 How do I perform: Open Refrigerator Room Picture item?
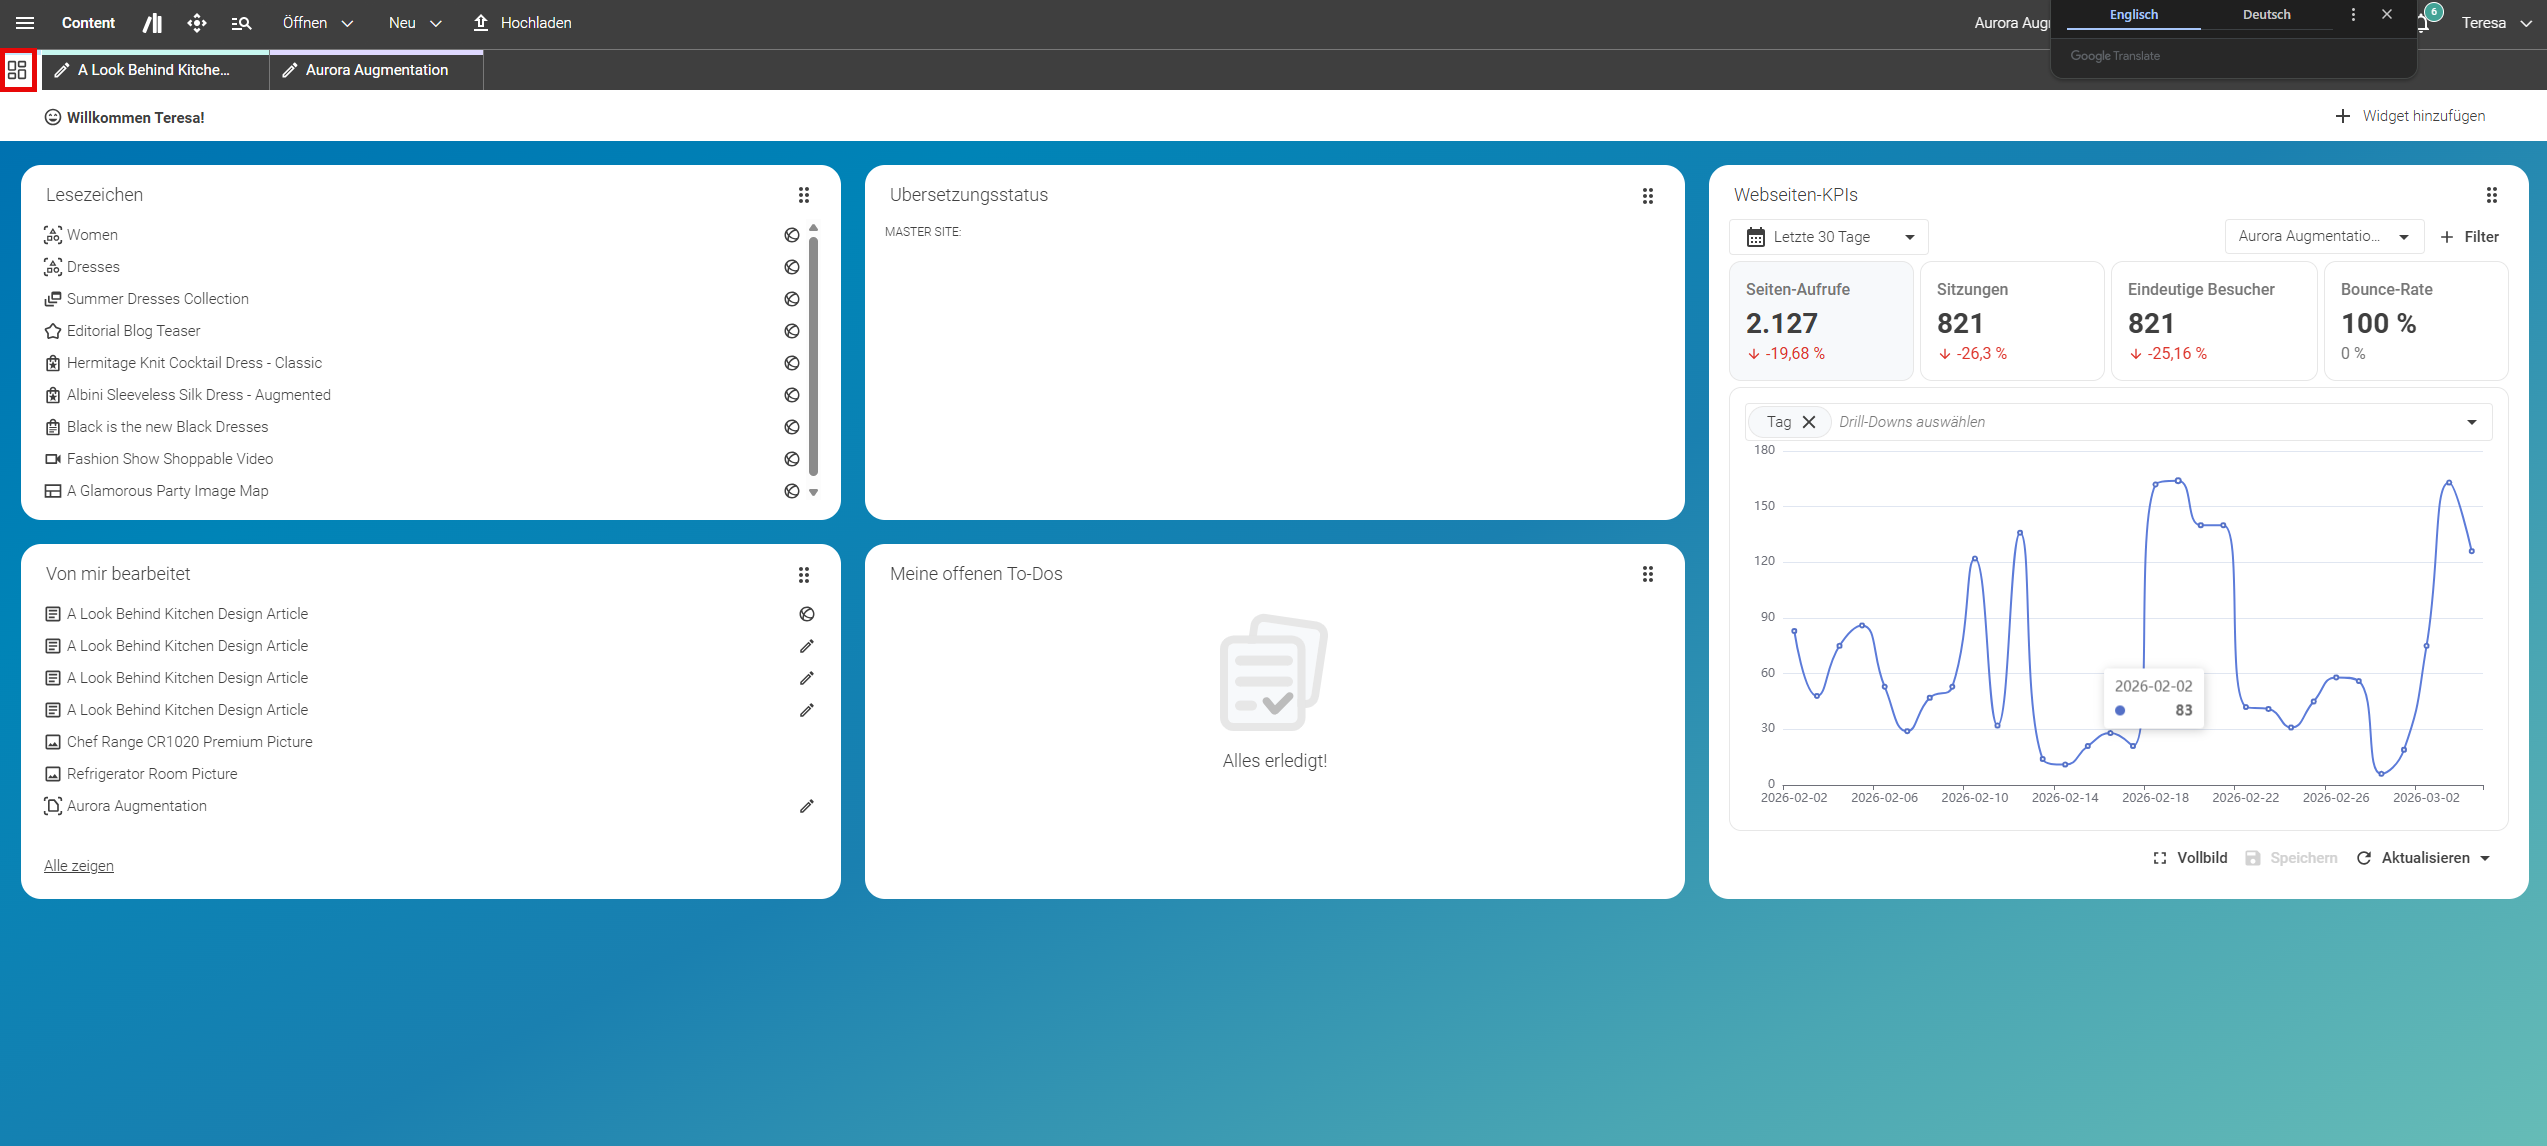(152, 774)
